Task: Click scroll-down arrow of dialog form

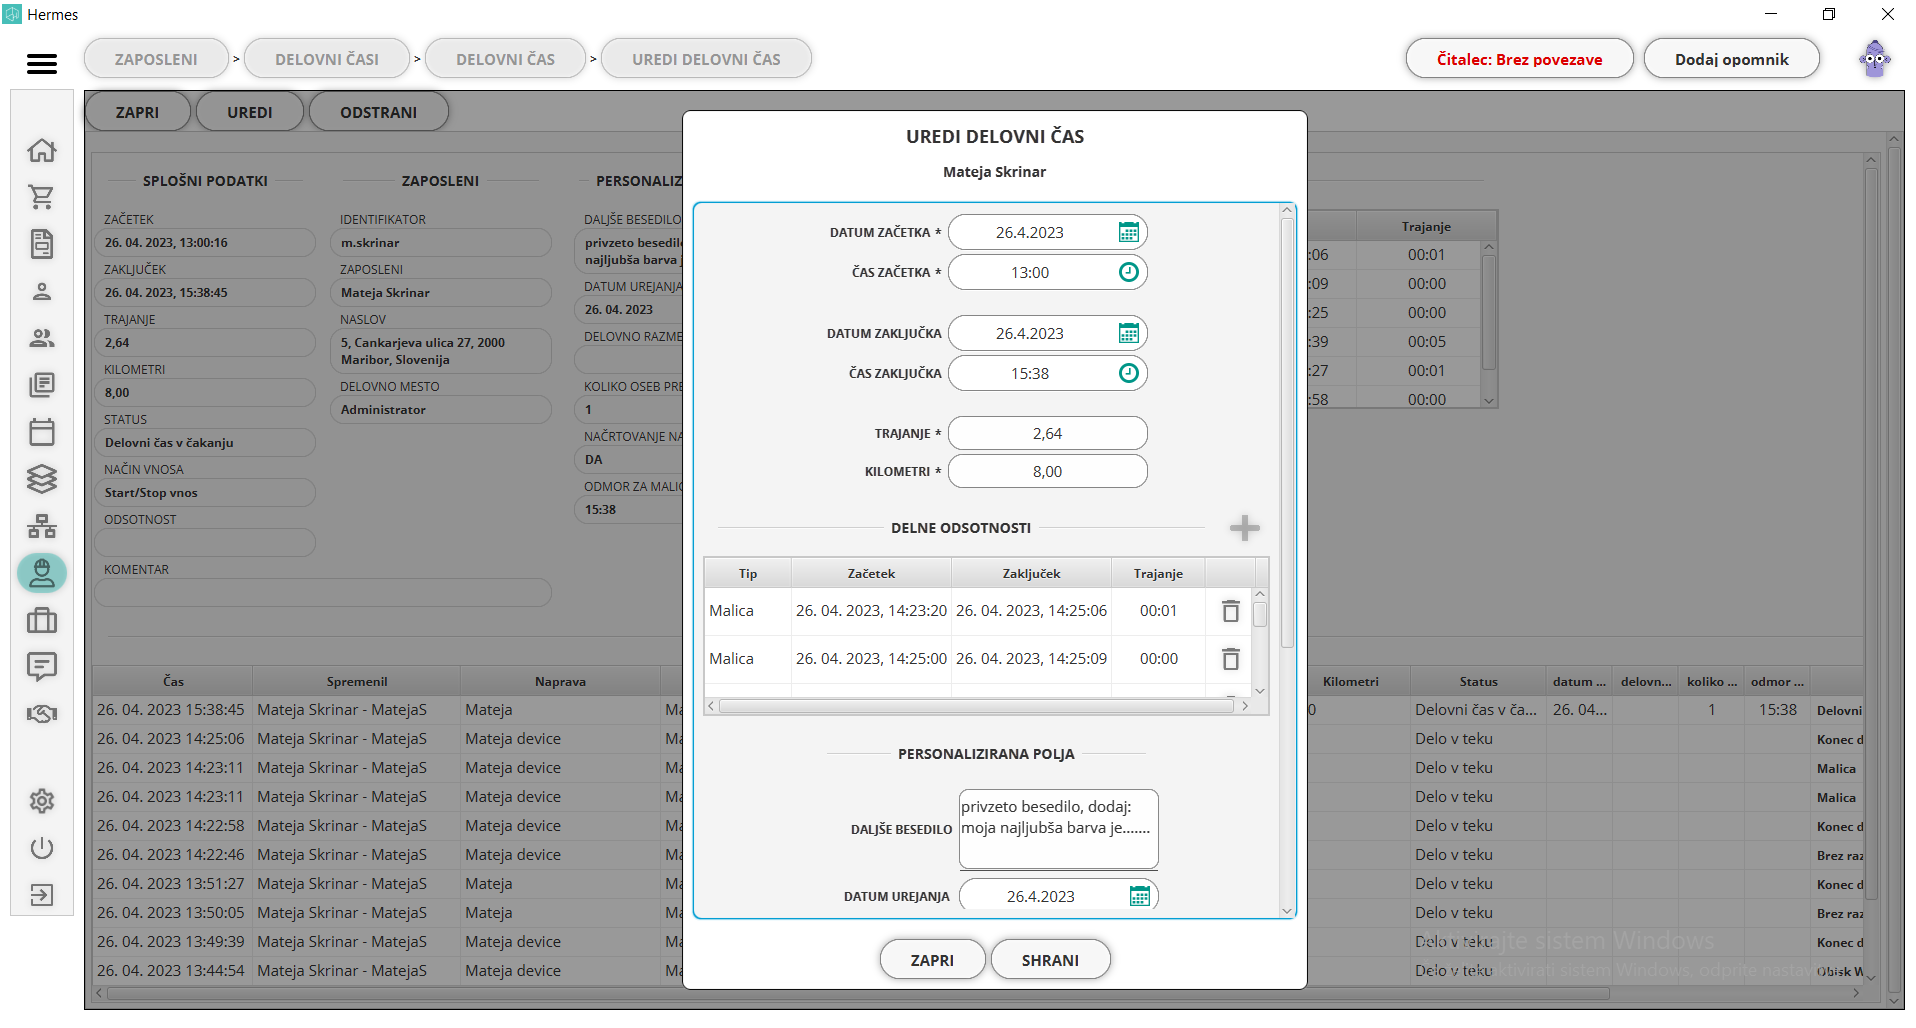Action: pyautogui.click(x=1287, y=910)
